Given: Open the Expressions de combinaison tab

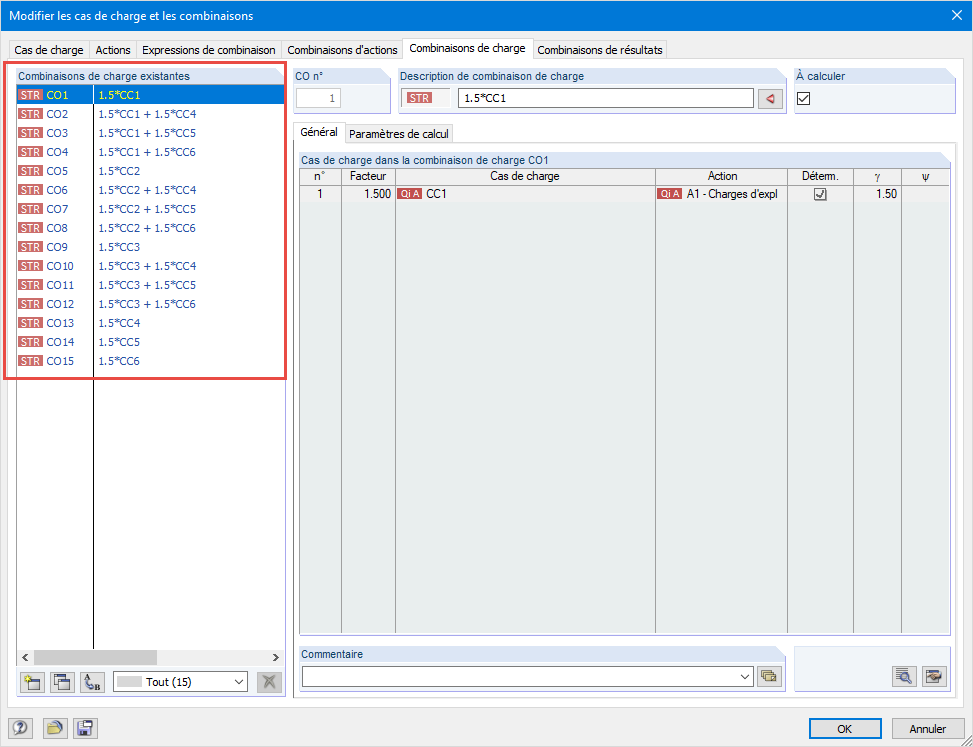Looking at the screenshot, I should 208,50.
